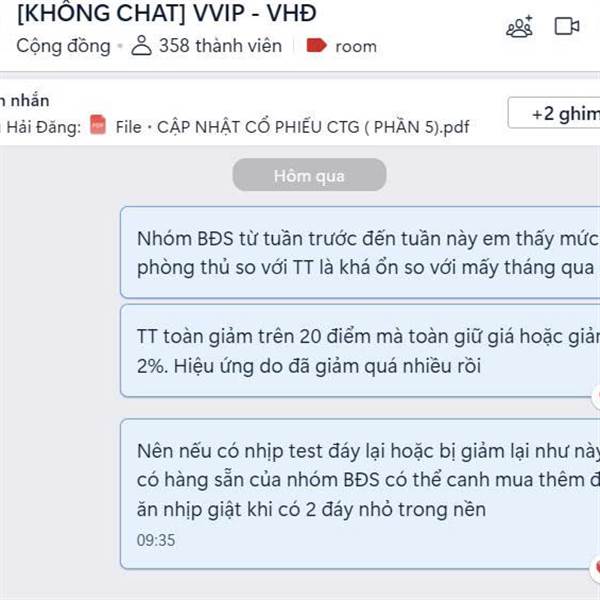This screenshot has height=600, width=600.
Task: Select the Hôm qua date separator
Action: pyautogui.click(x=309, y=176)
